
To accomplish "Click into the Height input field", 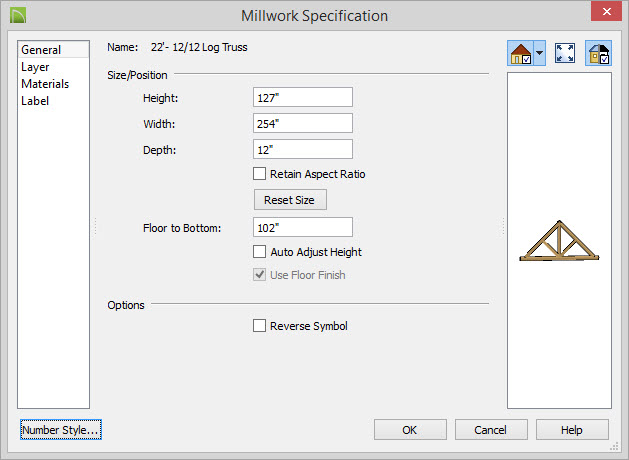I will click(x=303, y=97).
